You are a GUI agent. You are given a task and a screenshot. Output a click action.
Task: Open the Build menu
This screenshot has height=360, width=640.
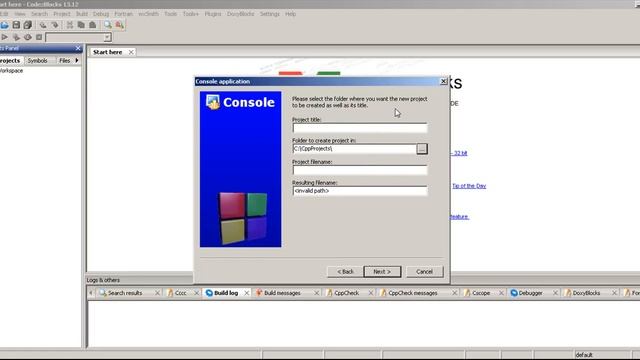coord(82,14)
